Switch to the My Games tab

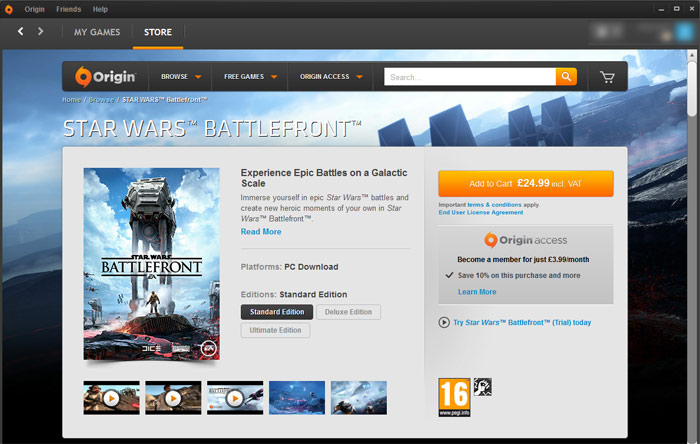(x=97, y=32)
